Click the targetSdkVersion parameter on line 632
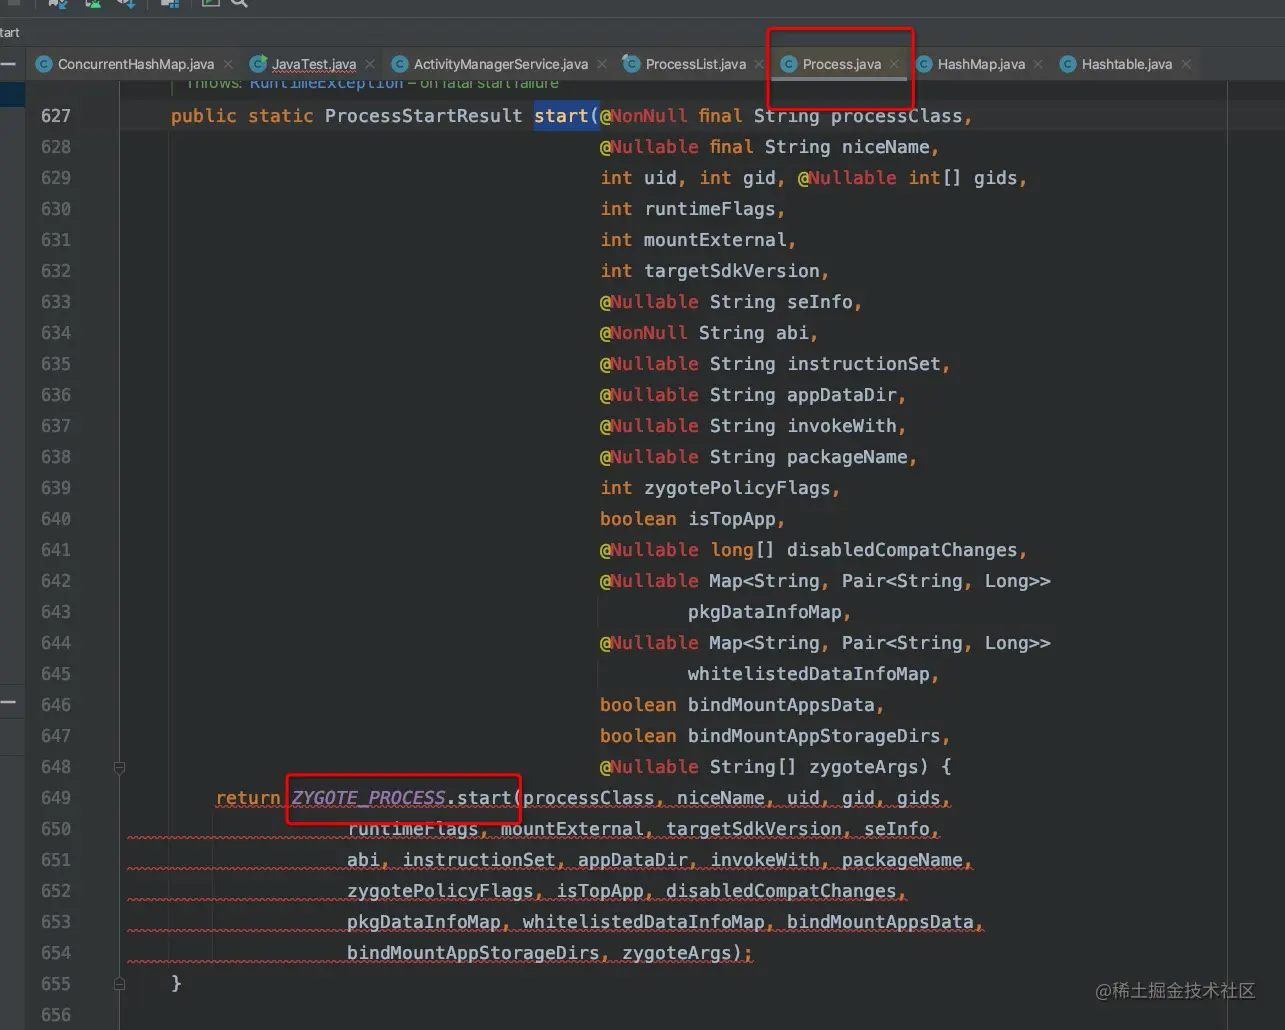Screen dimensions: 1285x1030 tap(732, 271)
